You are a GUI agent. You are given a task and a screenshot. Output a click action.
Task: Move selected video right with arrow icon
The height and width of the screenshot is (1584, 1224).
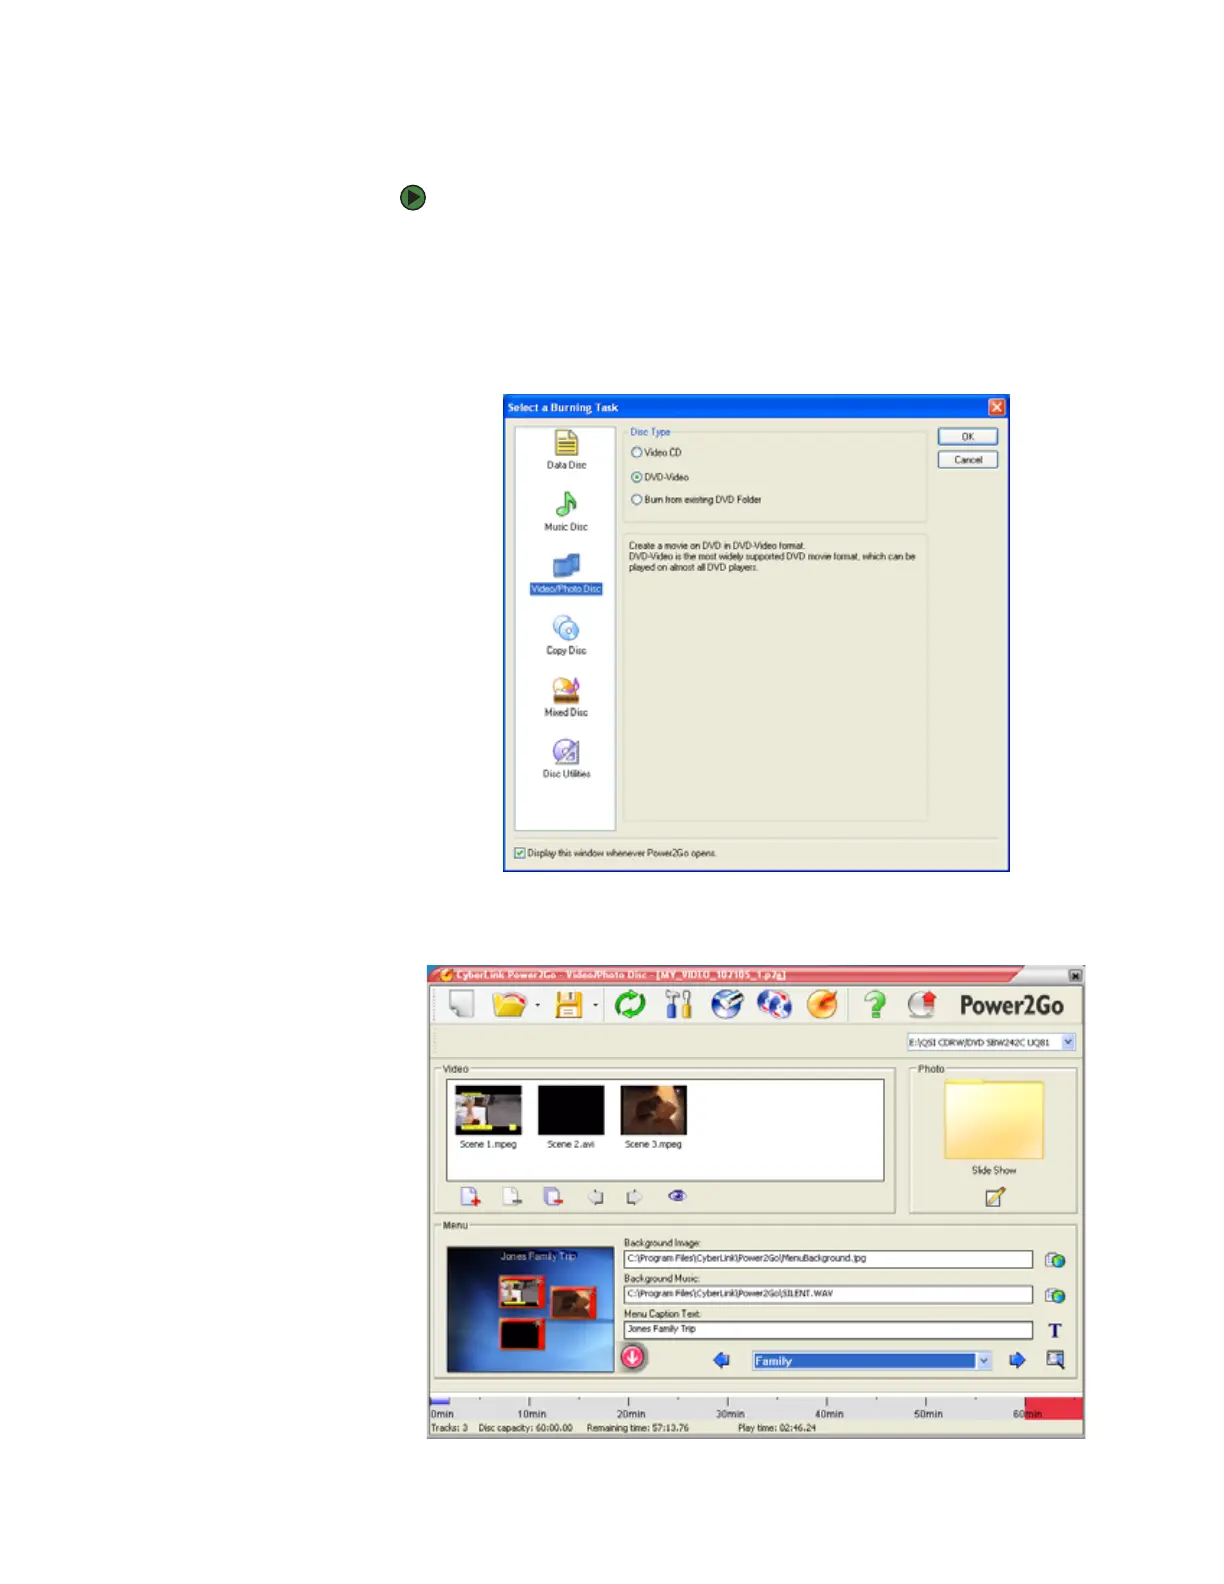coord(635,1196)
